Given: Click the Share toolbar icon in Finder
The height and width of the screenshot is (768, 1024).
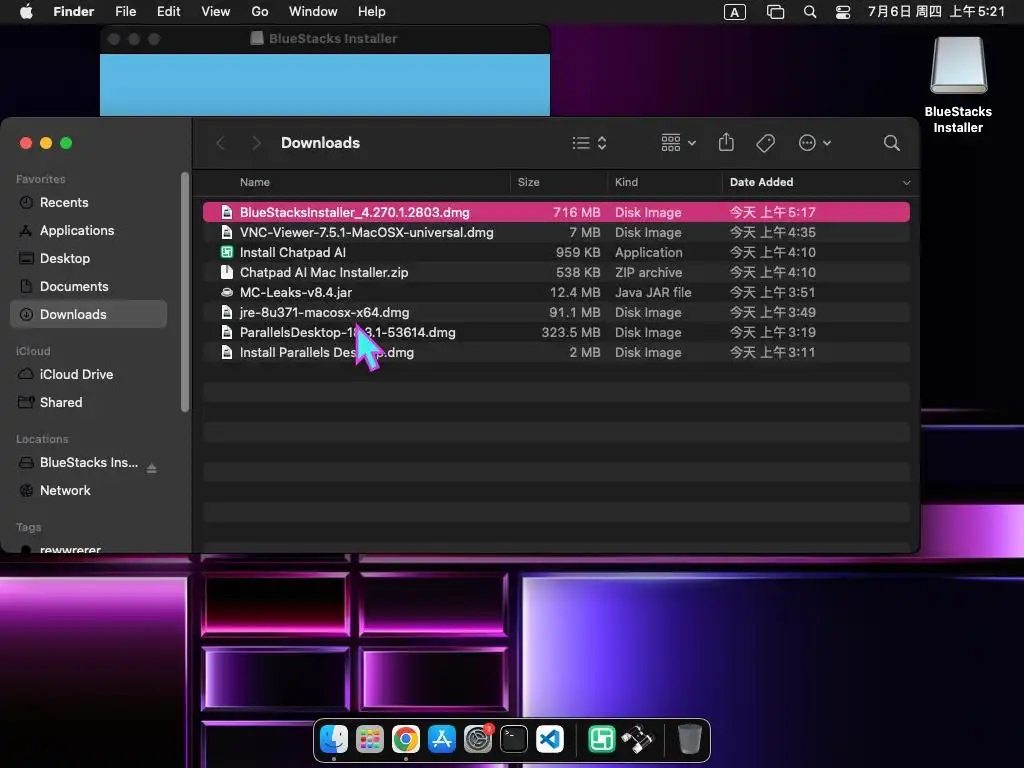Looking at the screenshot, I should tap(726, 142).
